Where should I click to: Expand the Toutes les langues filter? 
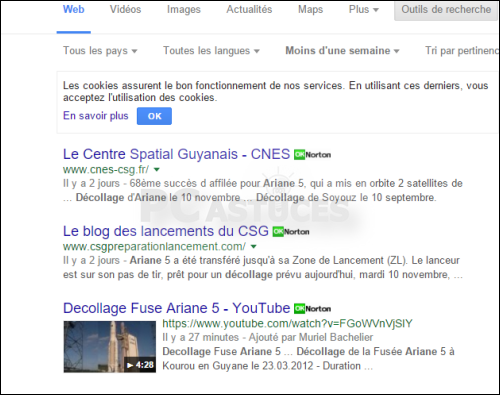pos(211,51)
